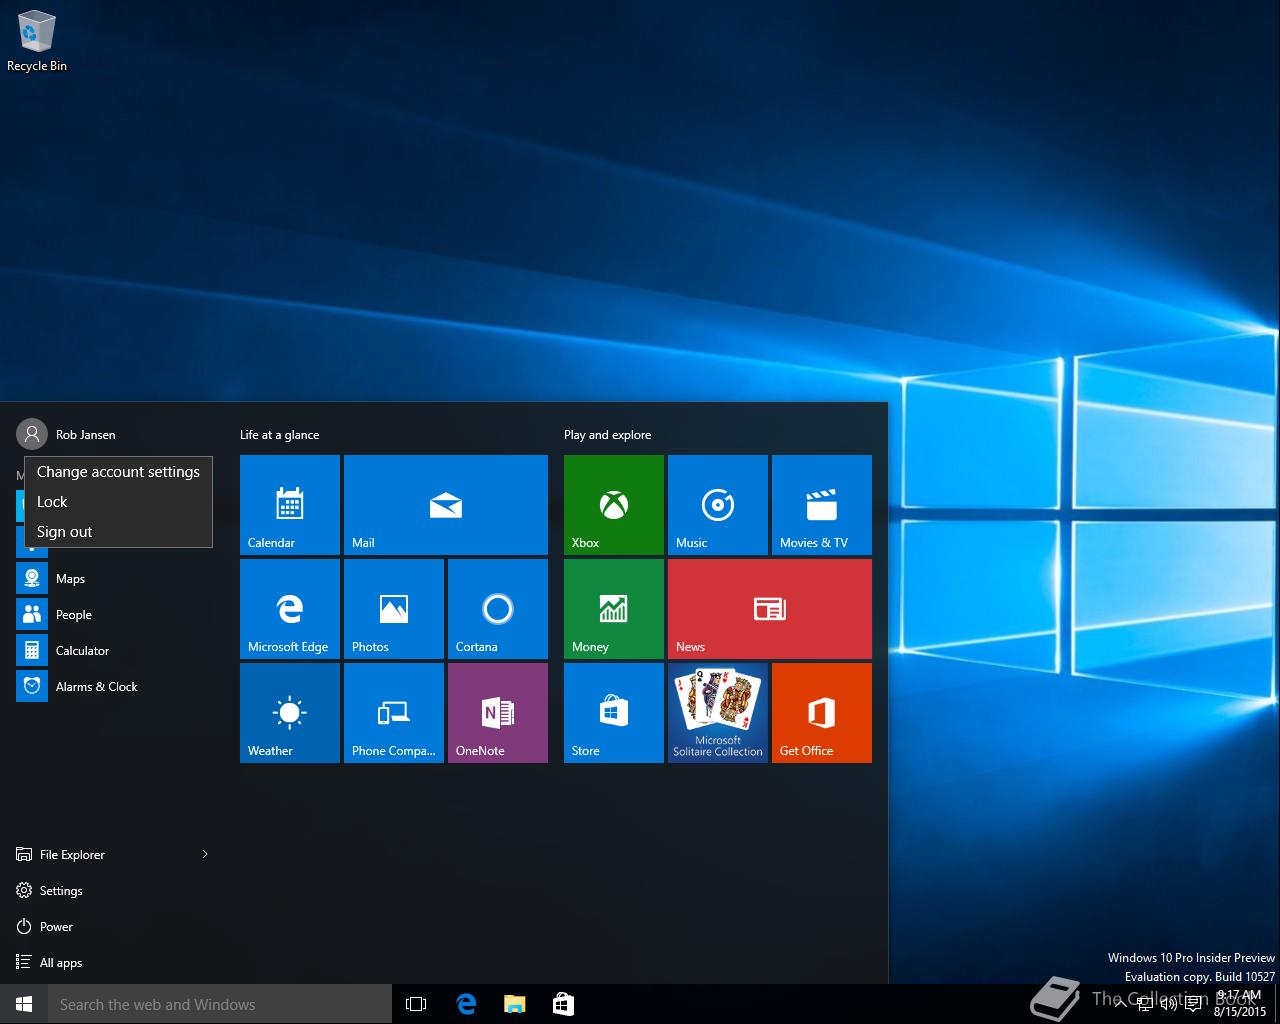Click the taskbar clock and date
This screenshot has width=1280, height=1024.
point(1239,1004)
